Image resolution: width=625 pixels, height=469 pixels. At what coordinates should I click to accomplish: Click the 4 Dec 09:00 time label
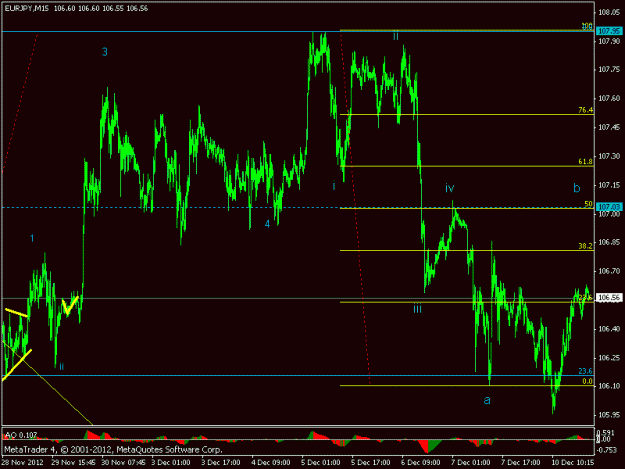271,463
